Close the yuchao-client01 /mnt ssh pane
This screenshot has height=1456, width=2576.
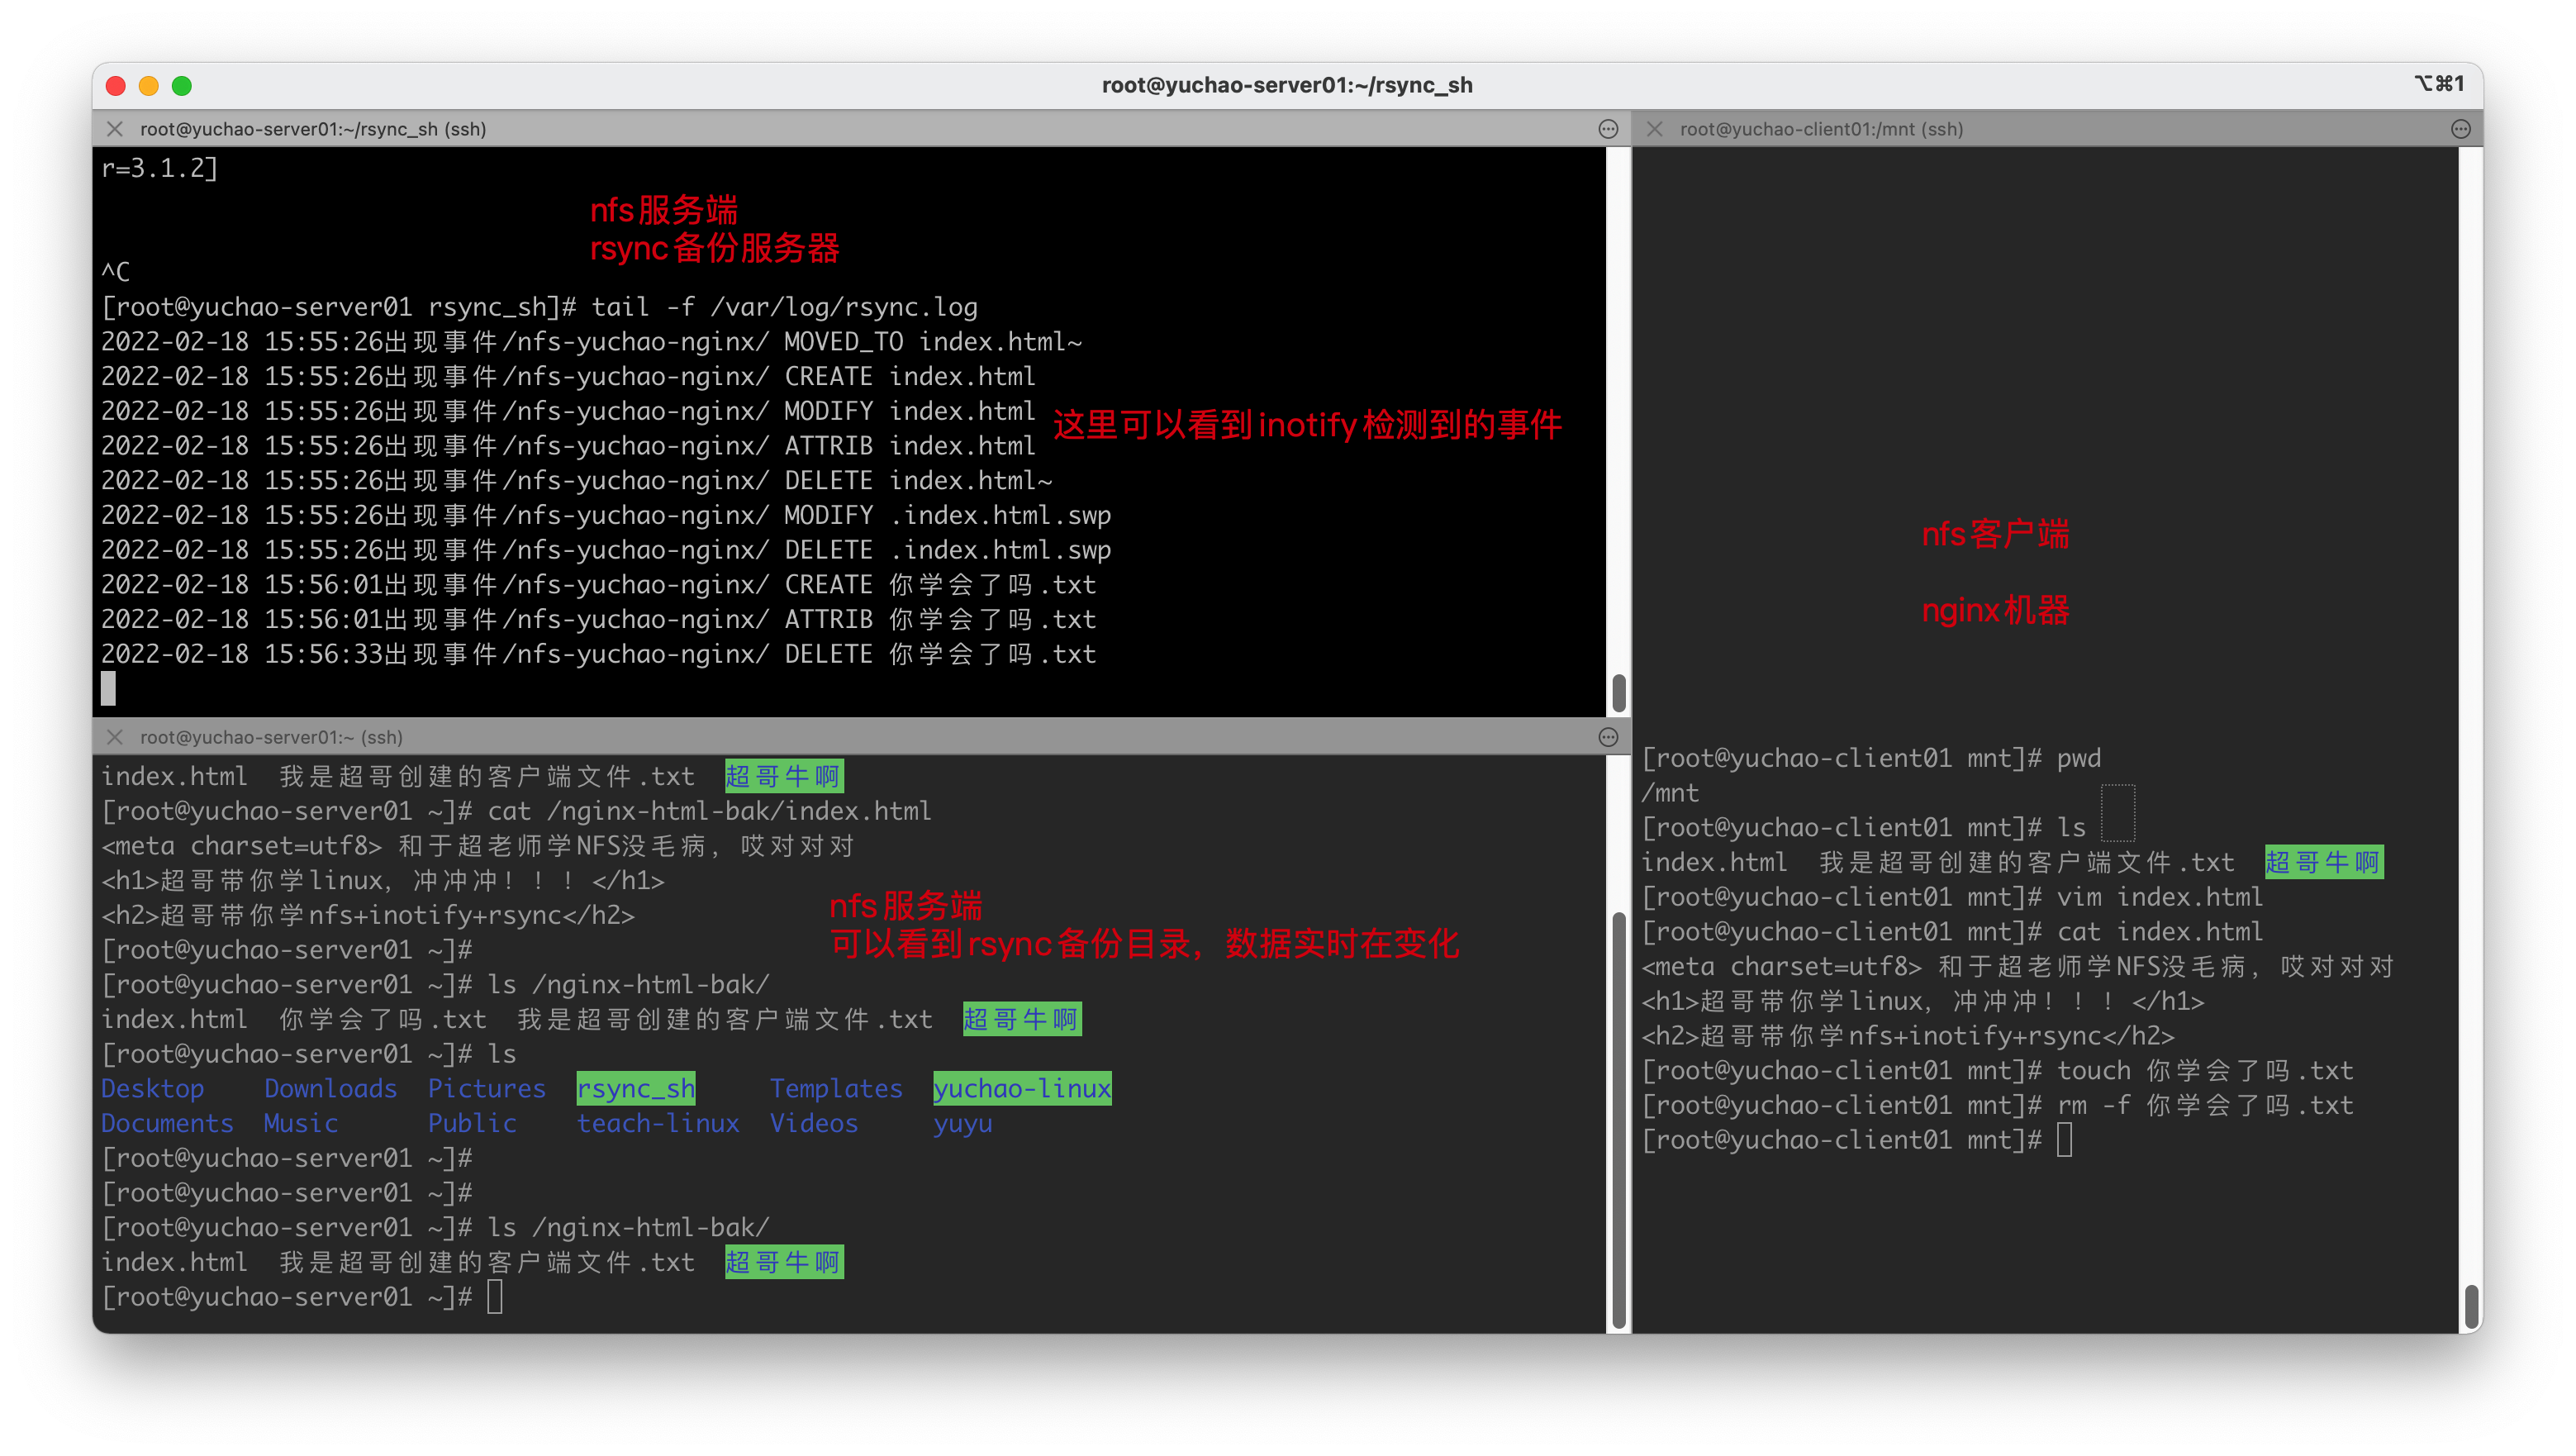click(1655, 129)
